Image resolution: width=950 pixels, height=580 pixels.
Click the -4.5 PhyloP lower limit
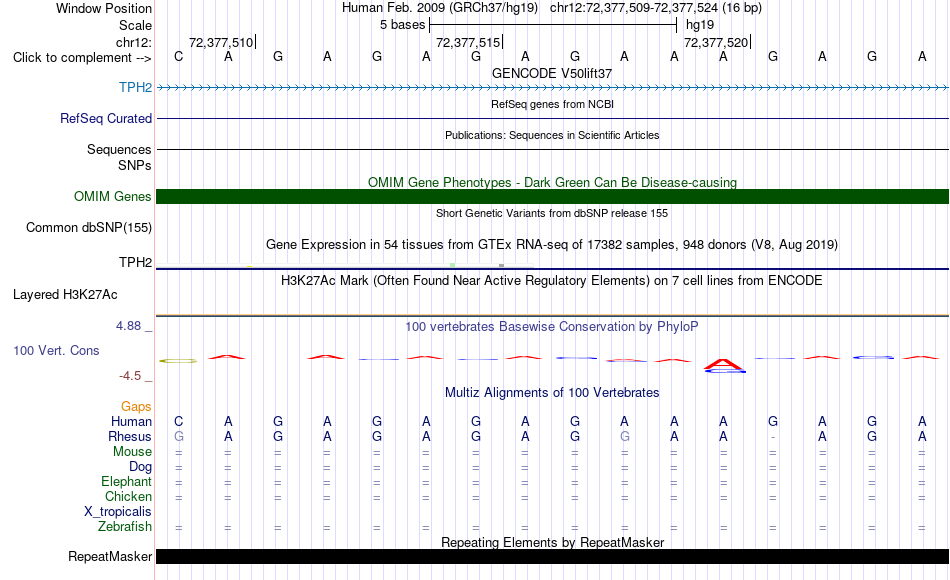click(x=130, y=376)
